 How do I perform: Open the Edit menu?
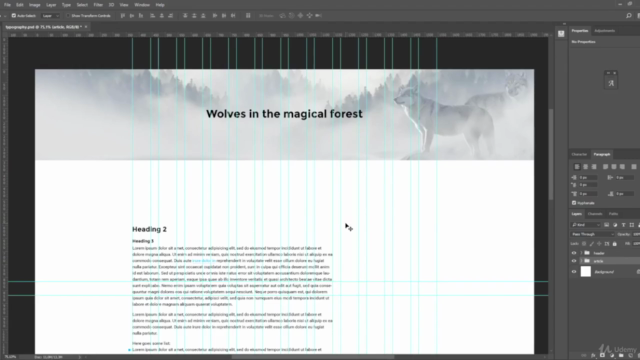click(x=20, y=5)
